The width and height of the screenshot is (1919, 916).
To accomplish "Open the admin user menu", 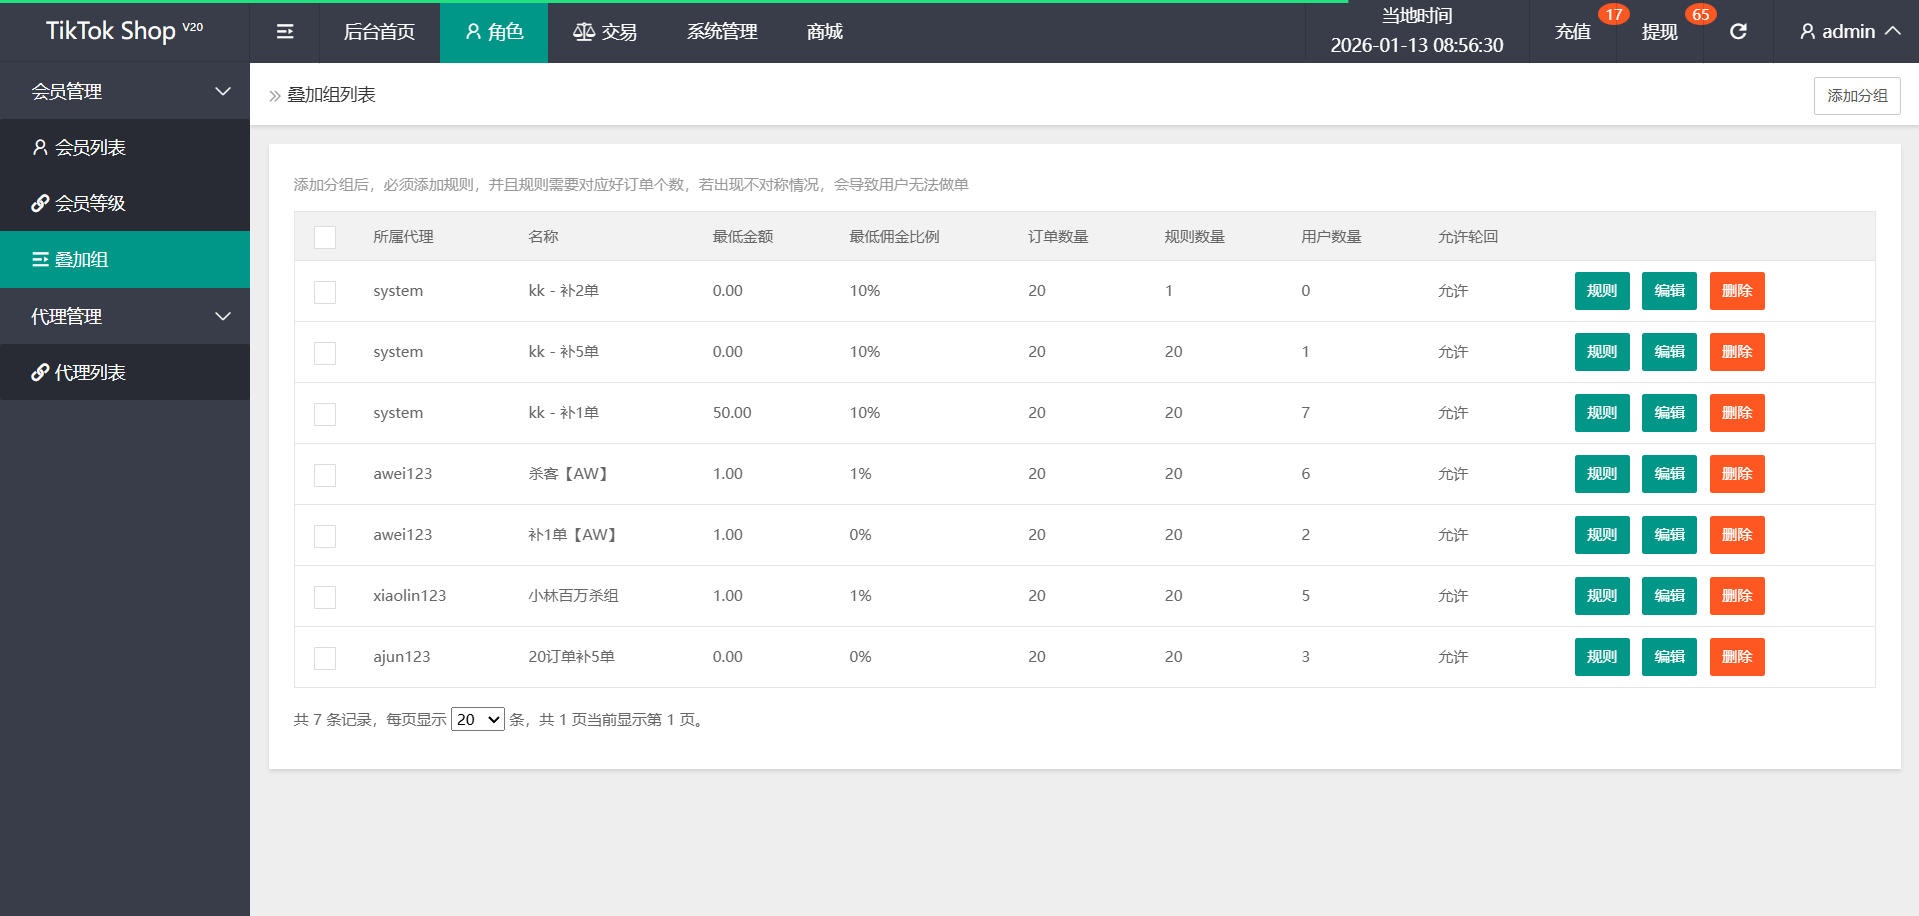I will [x=1849, y=32].
